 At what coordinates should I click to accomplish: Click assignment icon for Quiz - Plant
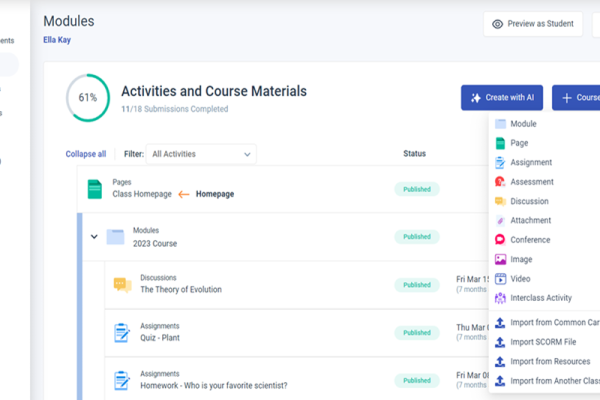pos(122,333)
